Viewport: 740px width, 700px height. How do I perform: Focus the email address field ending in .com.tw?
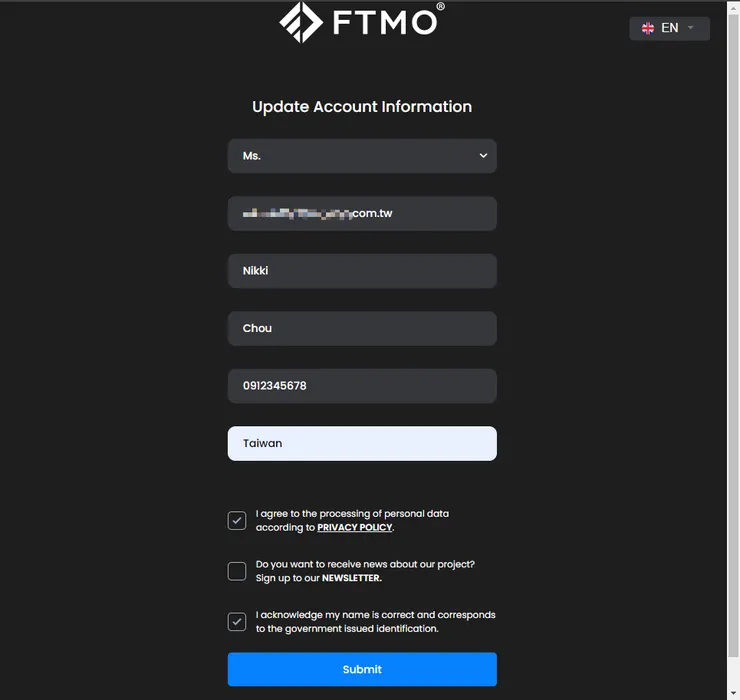click(x=362, y=213)
